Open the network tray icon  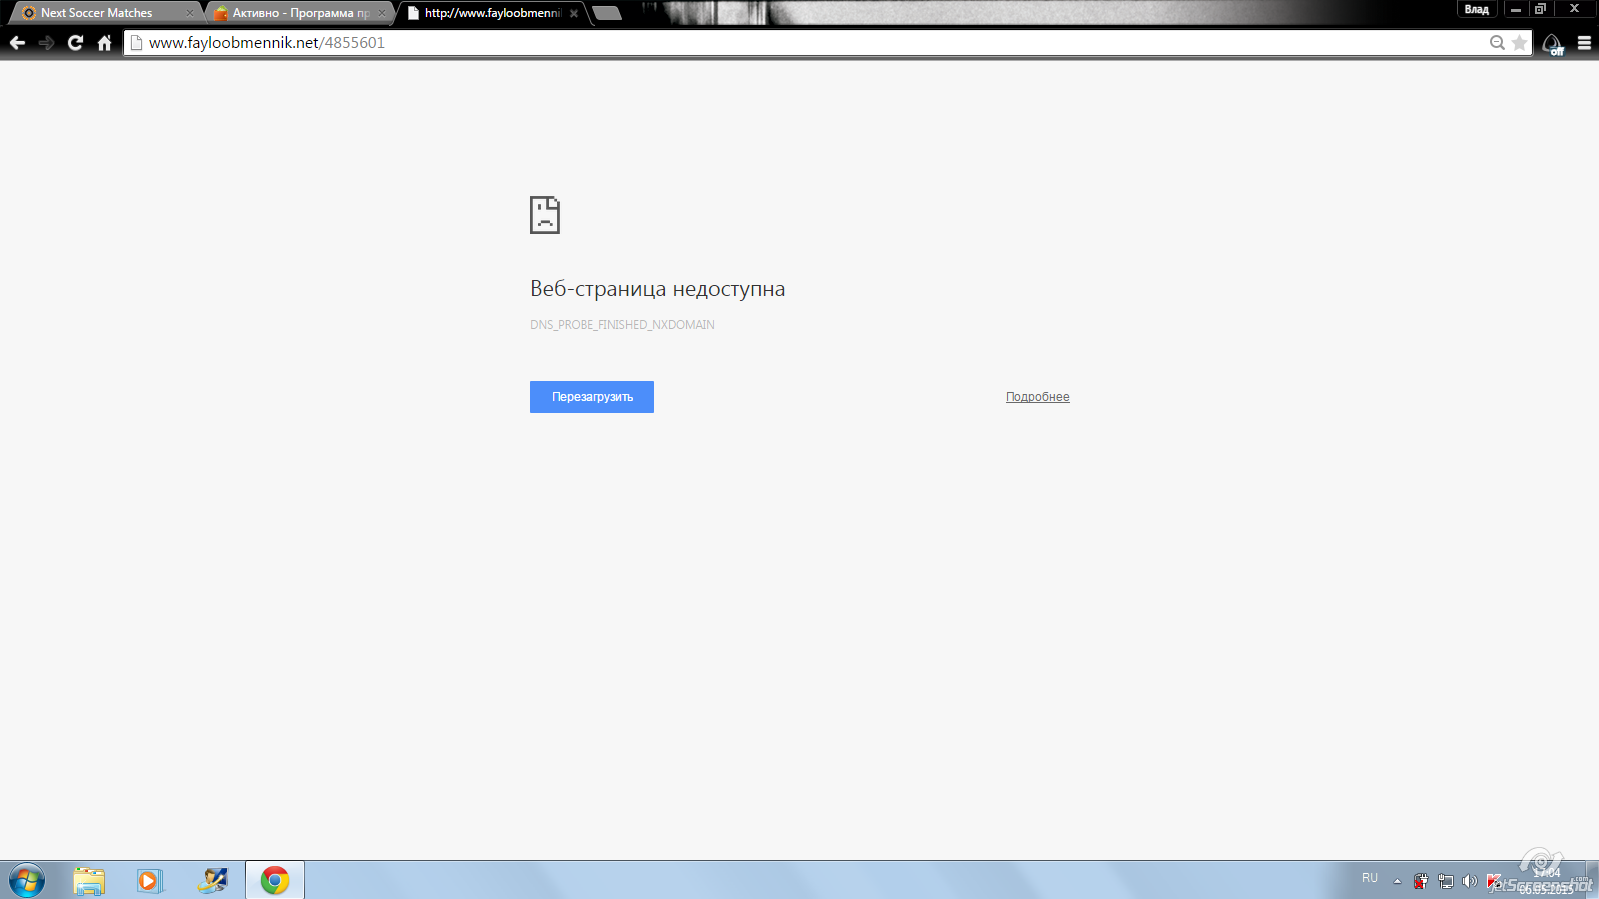[x=1446, y=881]
